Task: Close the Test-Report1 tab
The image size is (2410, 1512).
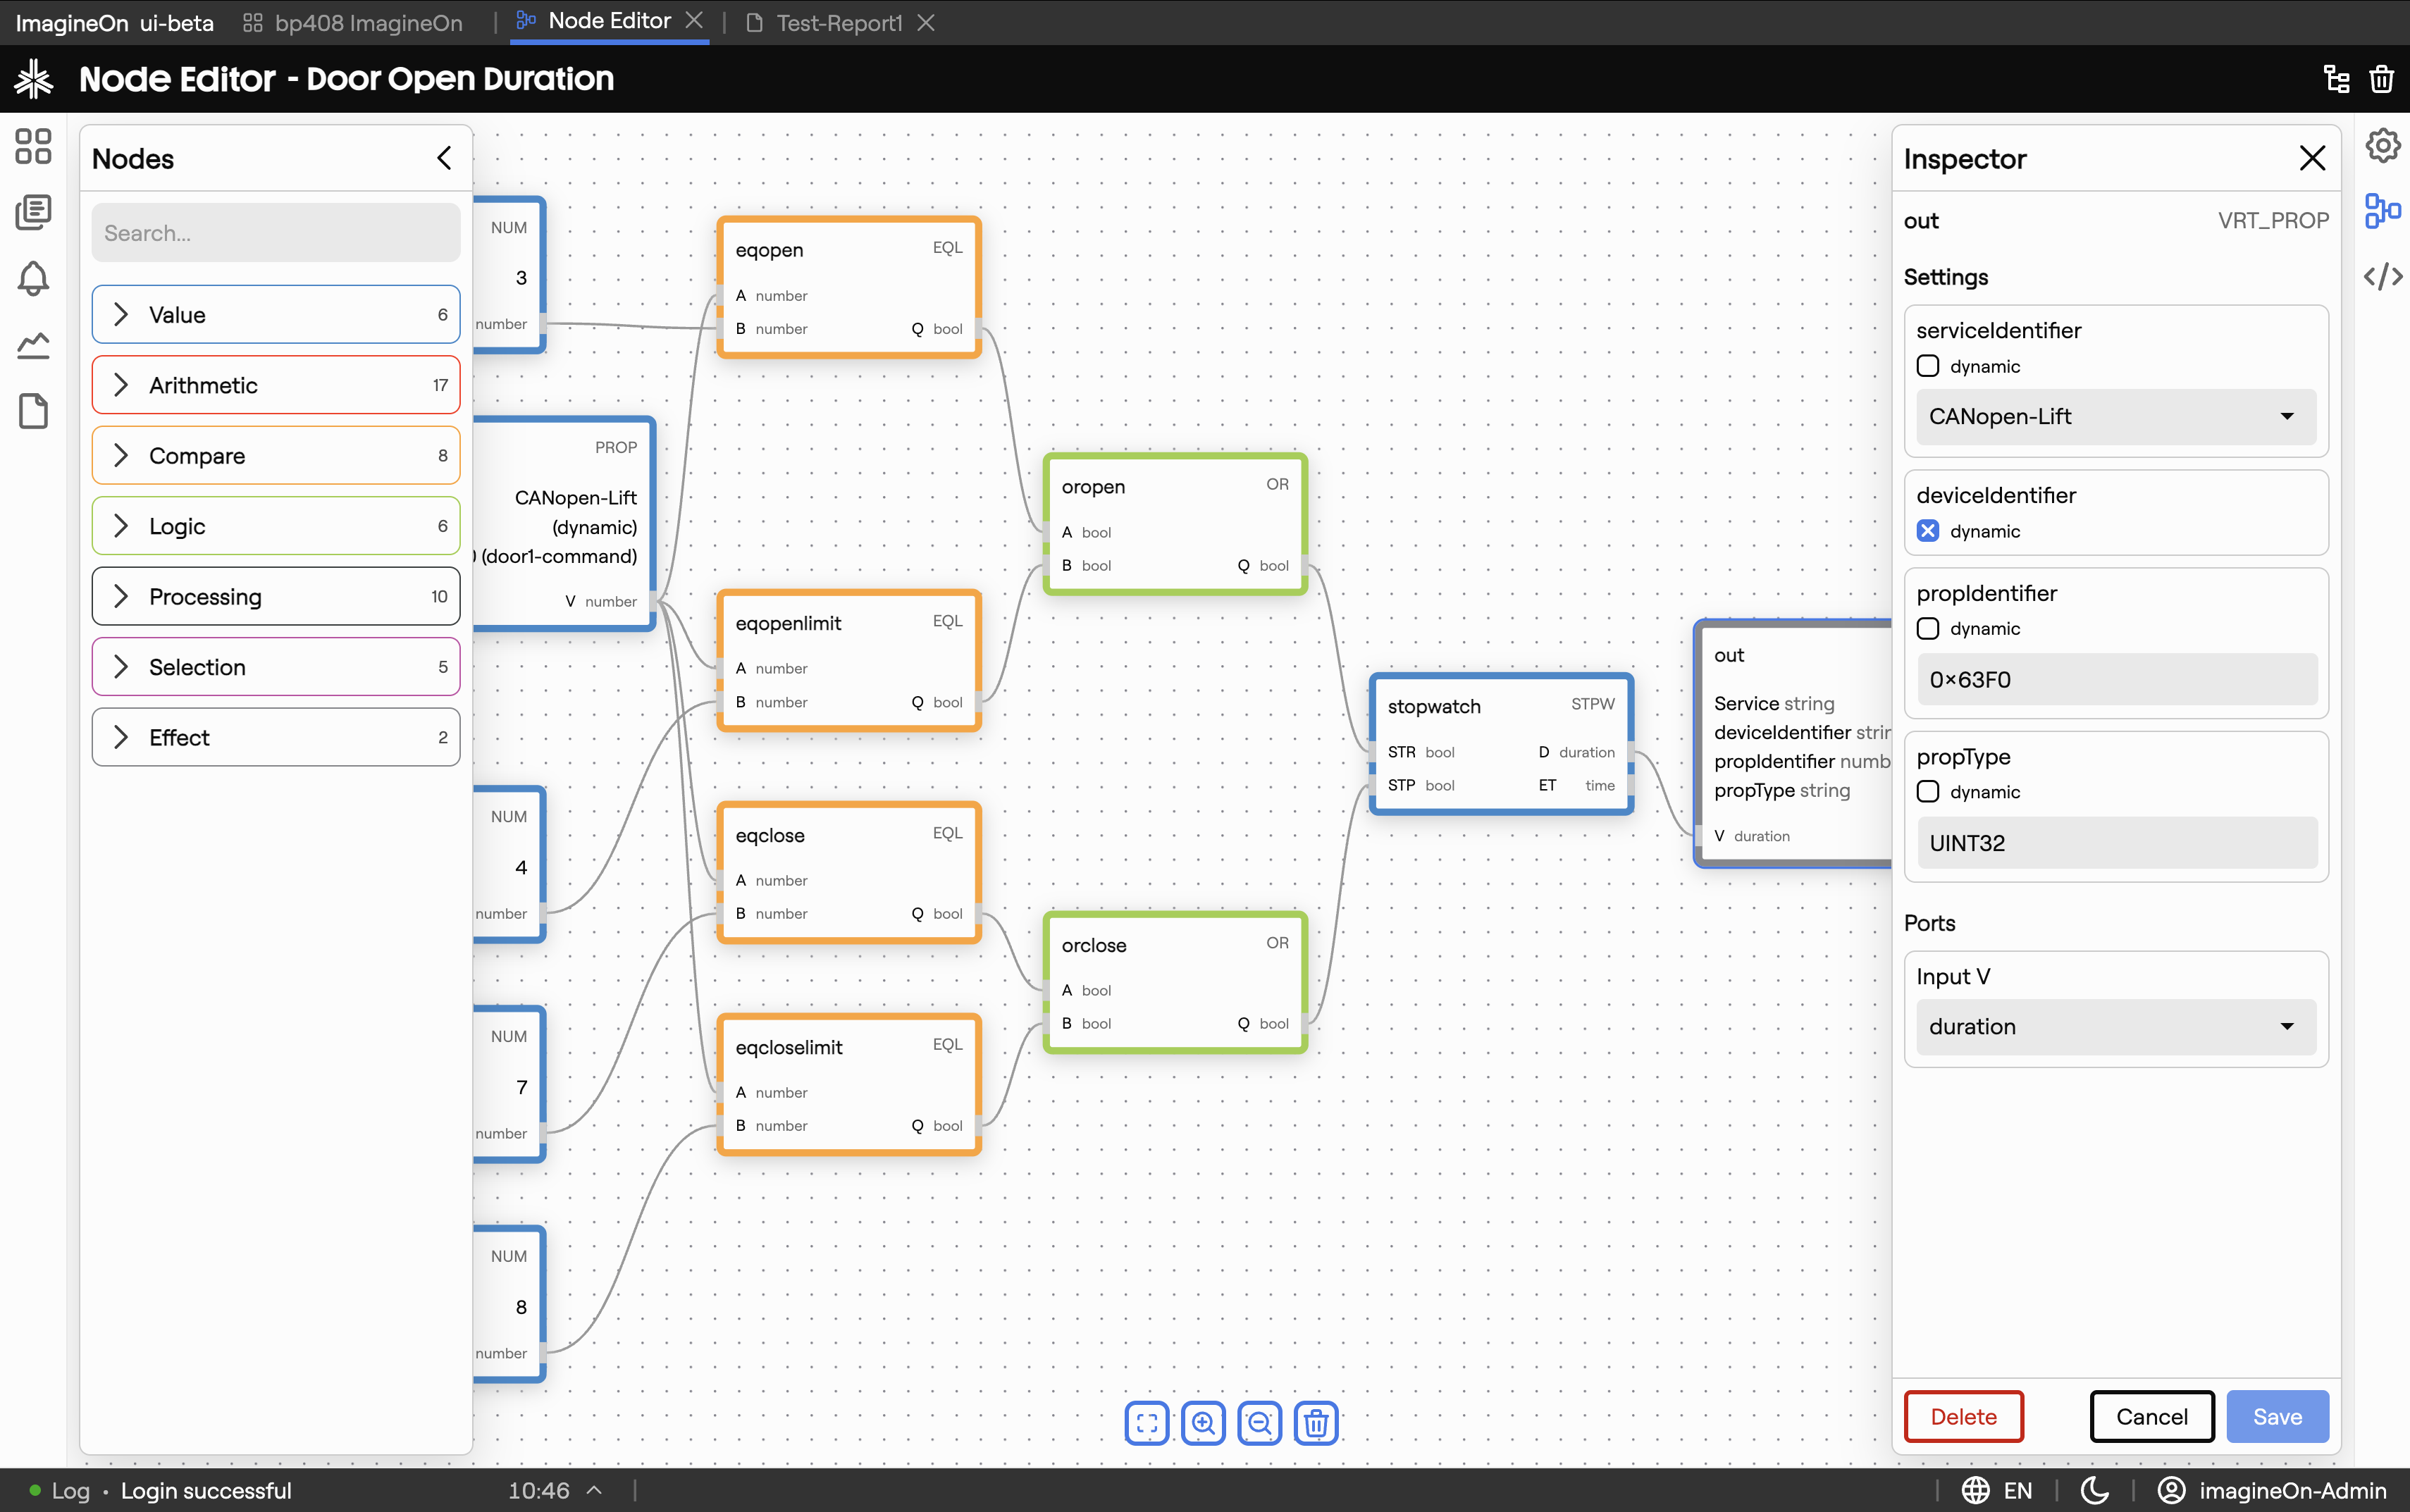Action: (926, 22)
